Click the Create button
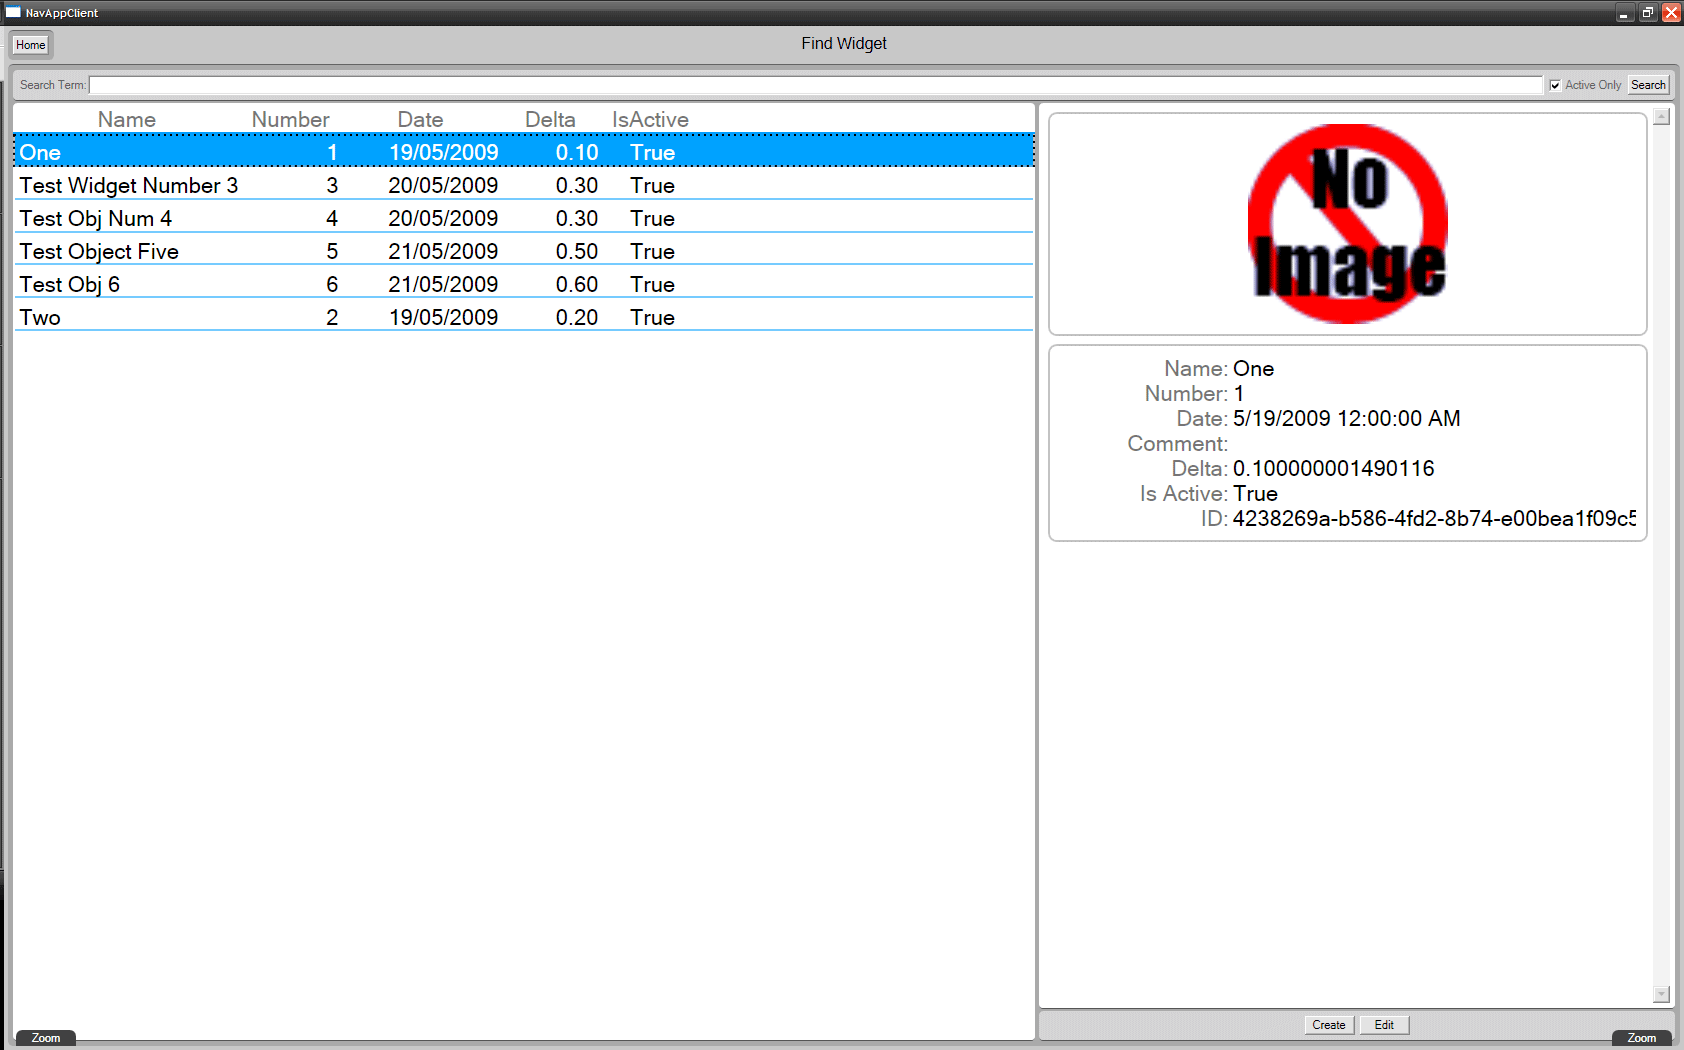Image resolution: width=1684 pixels, height=1050 pixels. 1329,1025
